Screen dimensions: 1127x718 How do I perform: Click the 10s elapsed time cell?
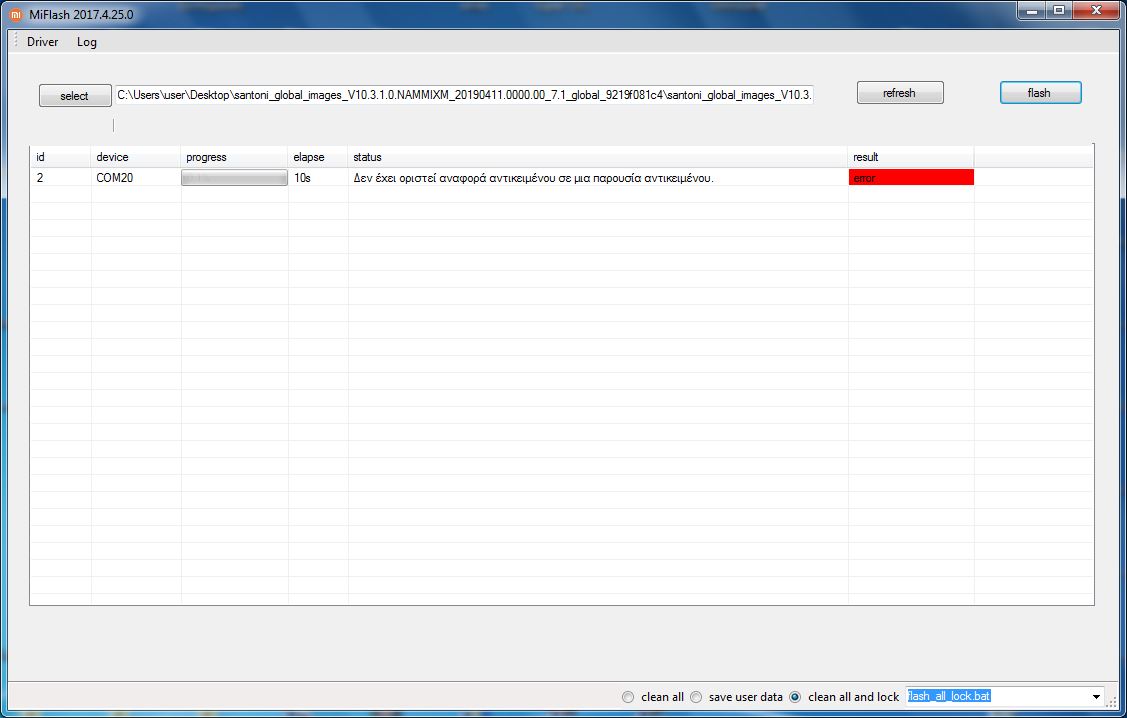tap(318, 178)
